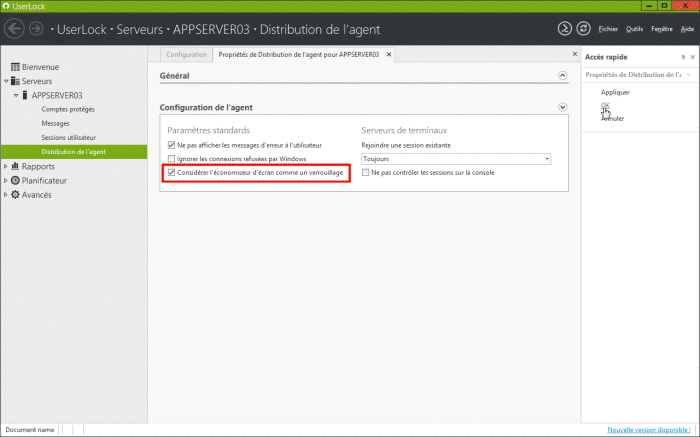Collapse the APPSERVER03 tree node arrow

[x=16, y=95]
